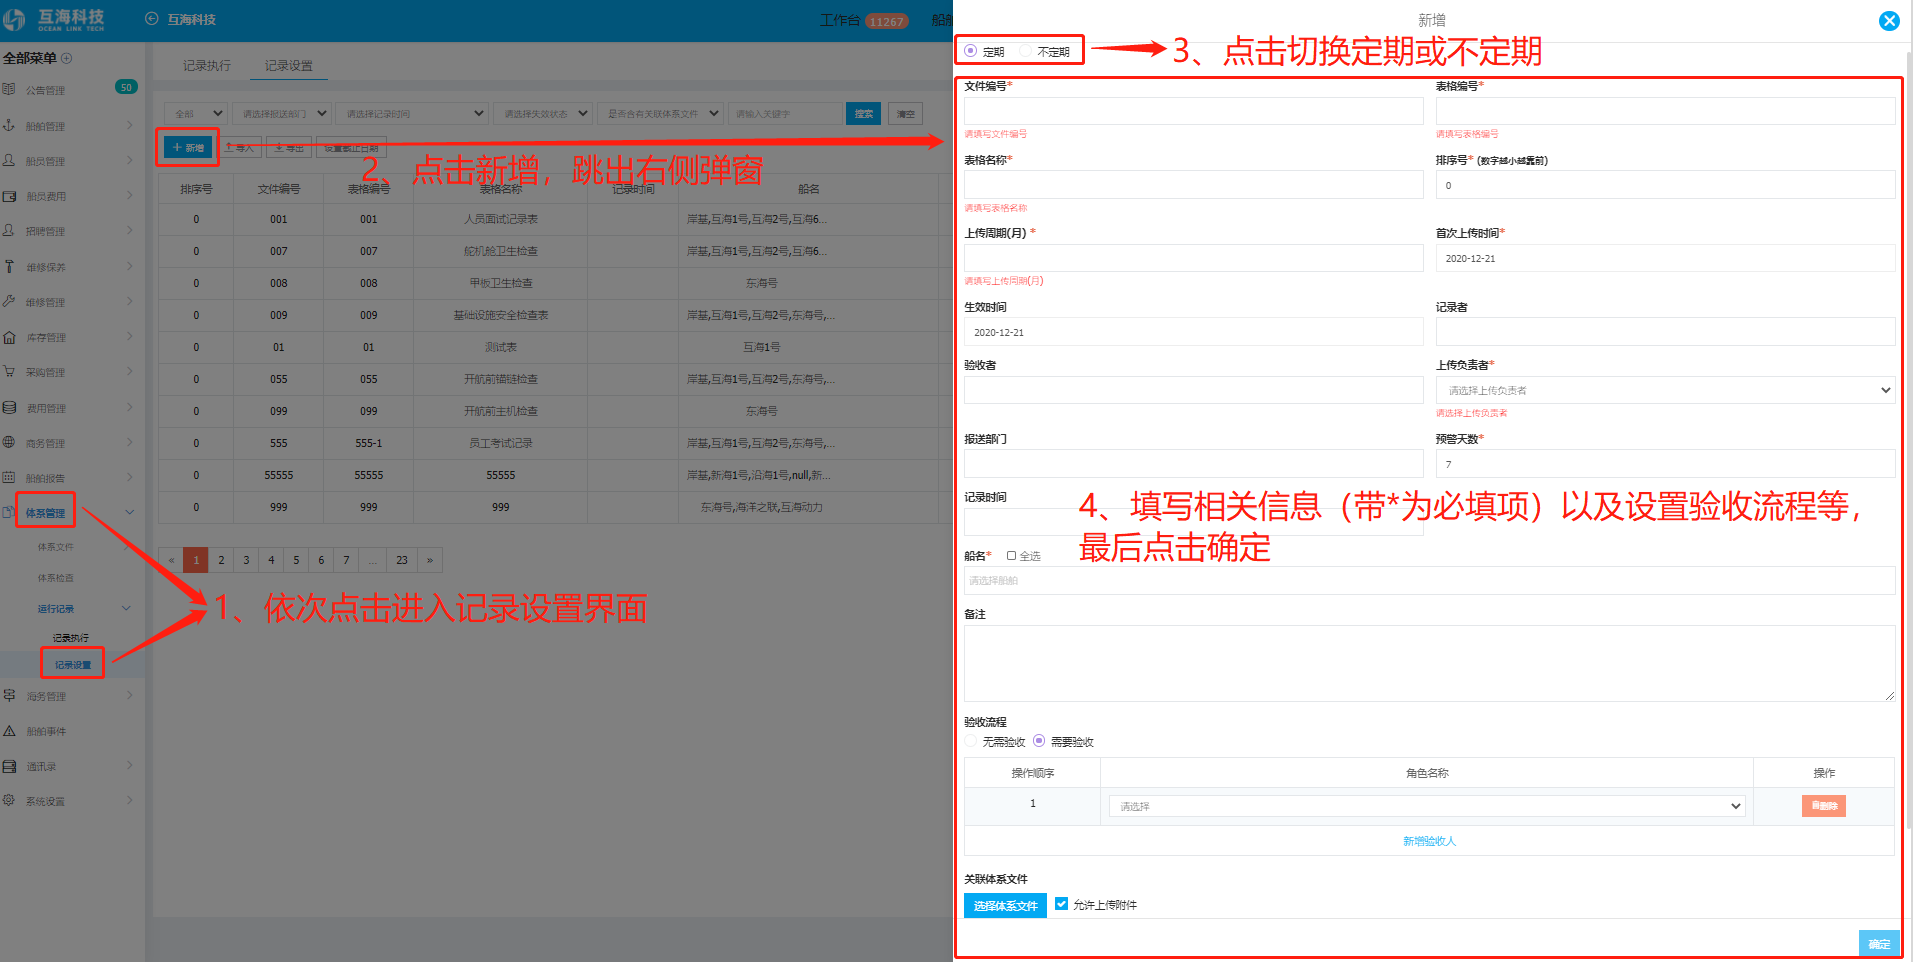Open the 上传负责者 dropdown
Screen dimensions: 1913x962
pos(1665,390)
